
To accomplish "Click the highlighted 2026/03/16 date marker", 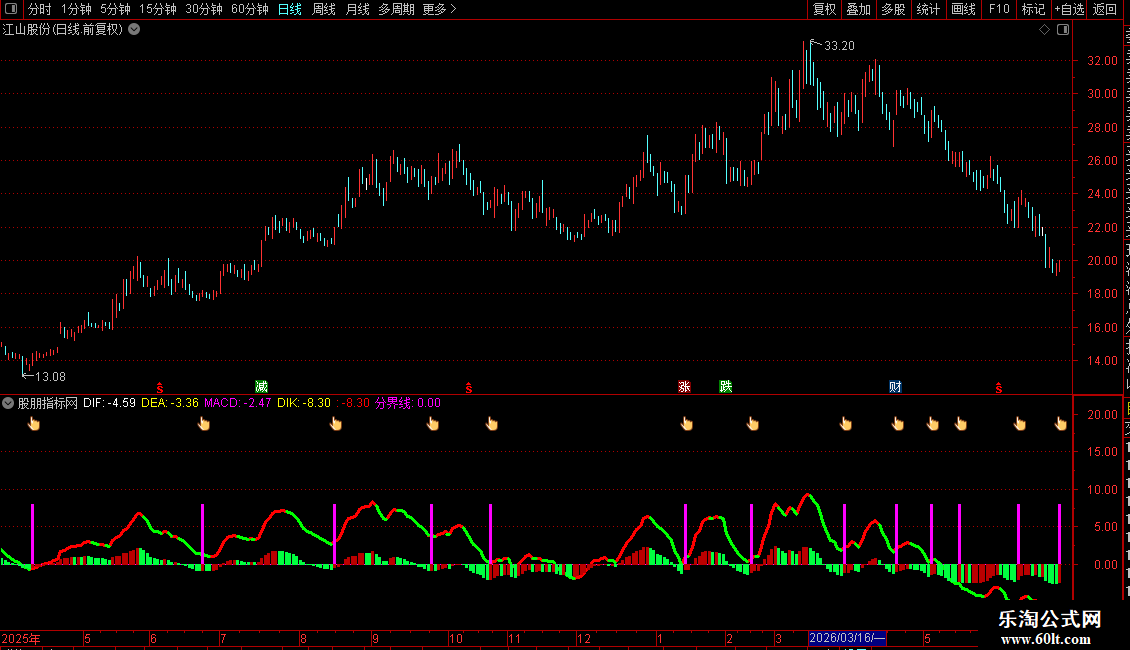I will click(x=847, y=638).
